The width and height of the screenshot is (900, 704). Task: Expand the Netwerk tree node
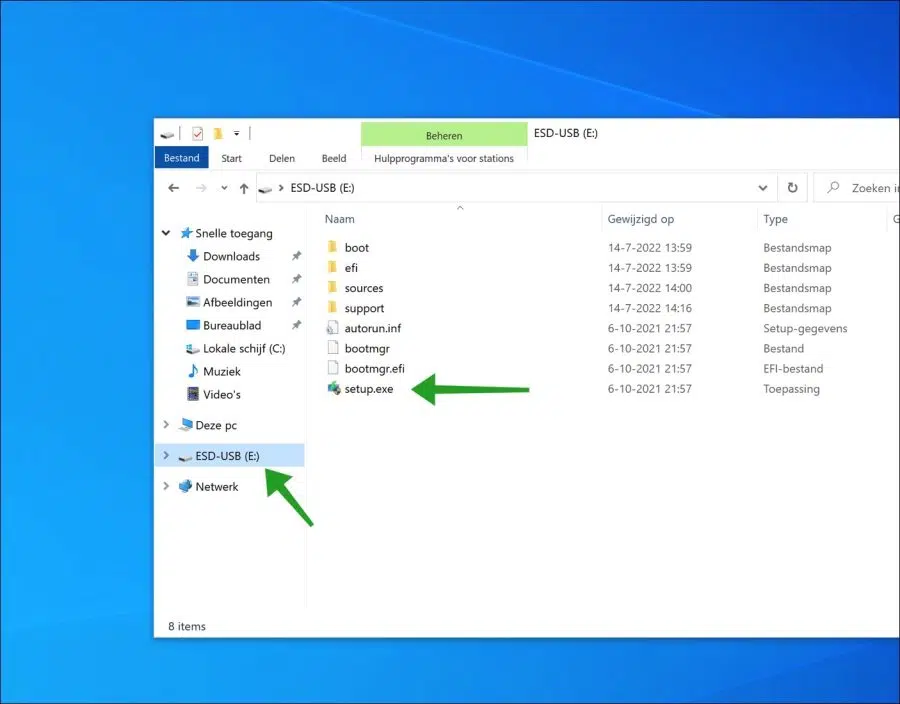click(x=166, y=486)
